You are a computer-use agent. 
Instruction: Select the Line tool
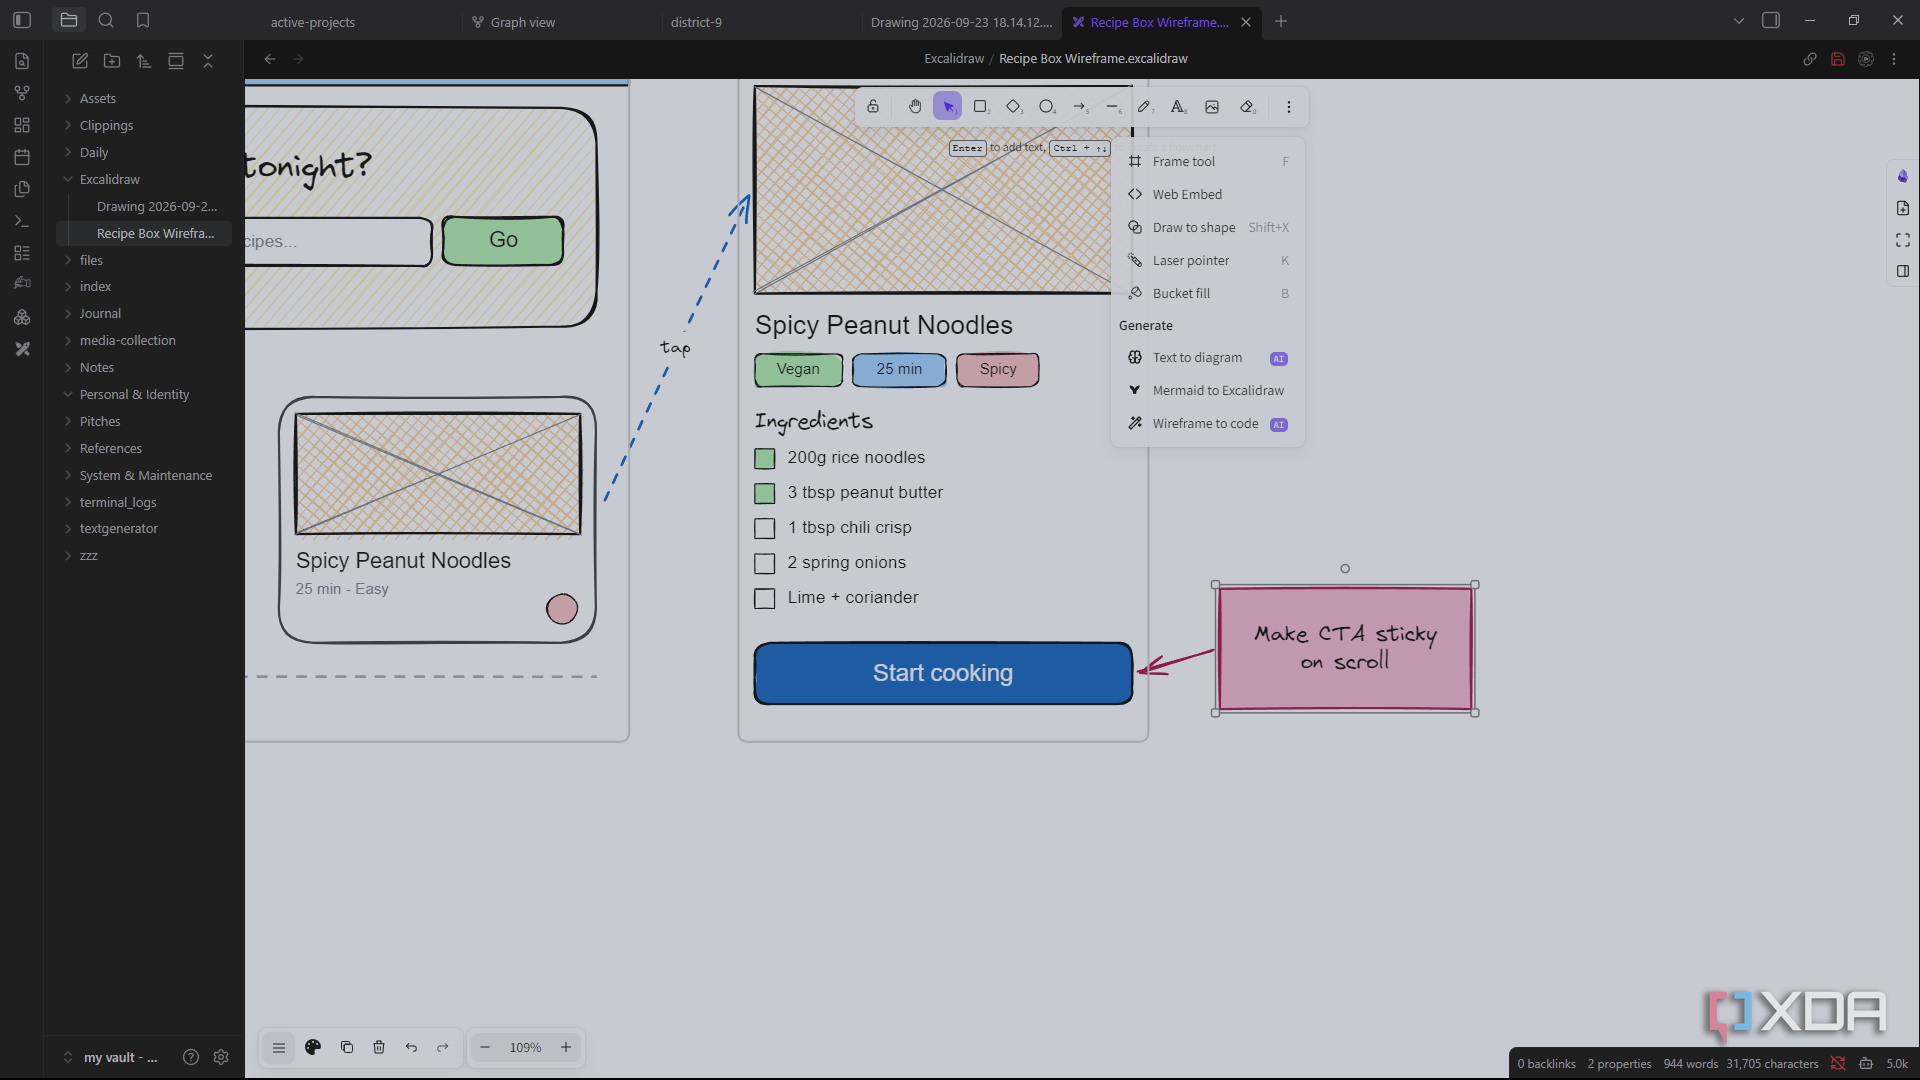click(1113, 107)
